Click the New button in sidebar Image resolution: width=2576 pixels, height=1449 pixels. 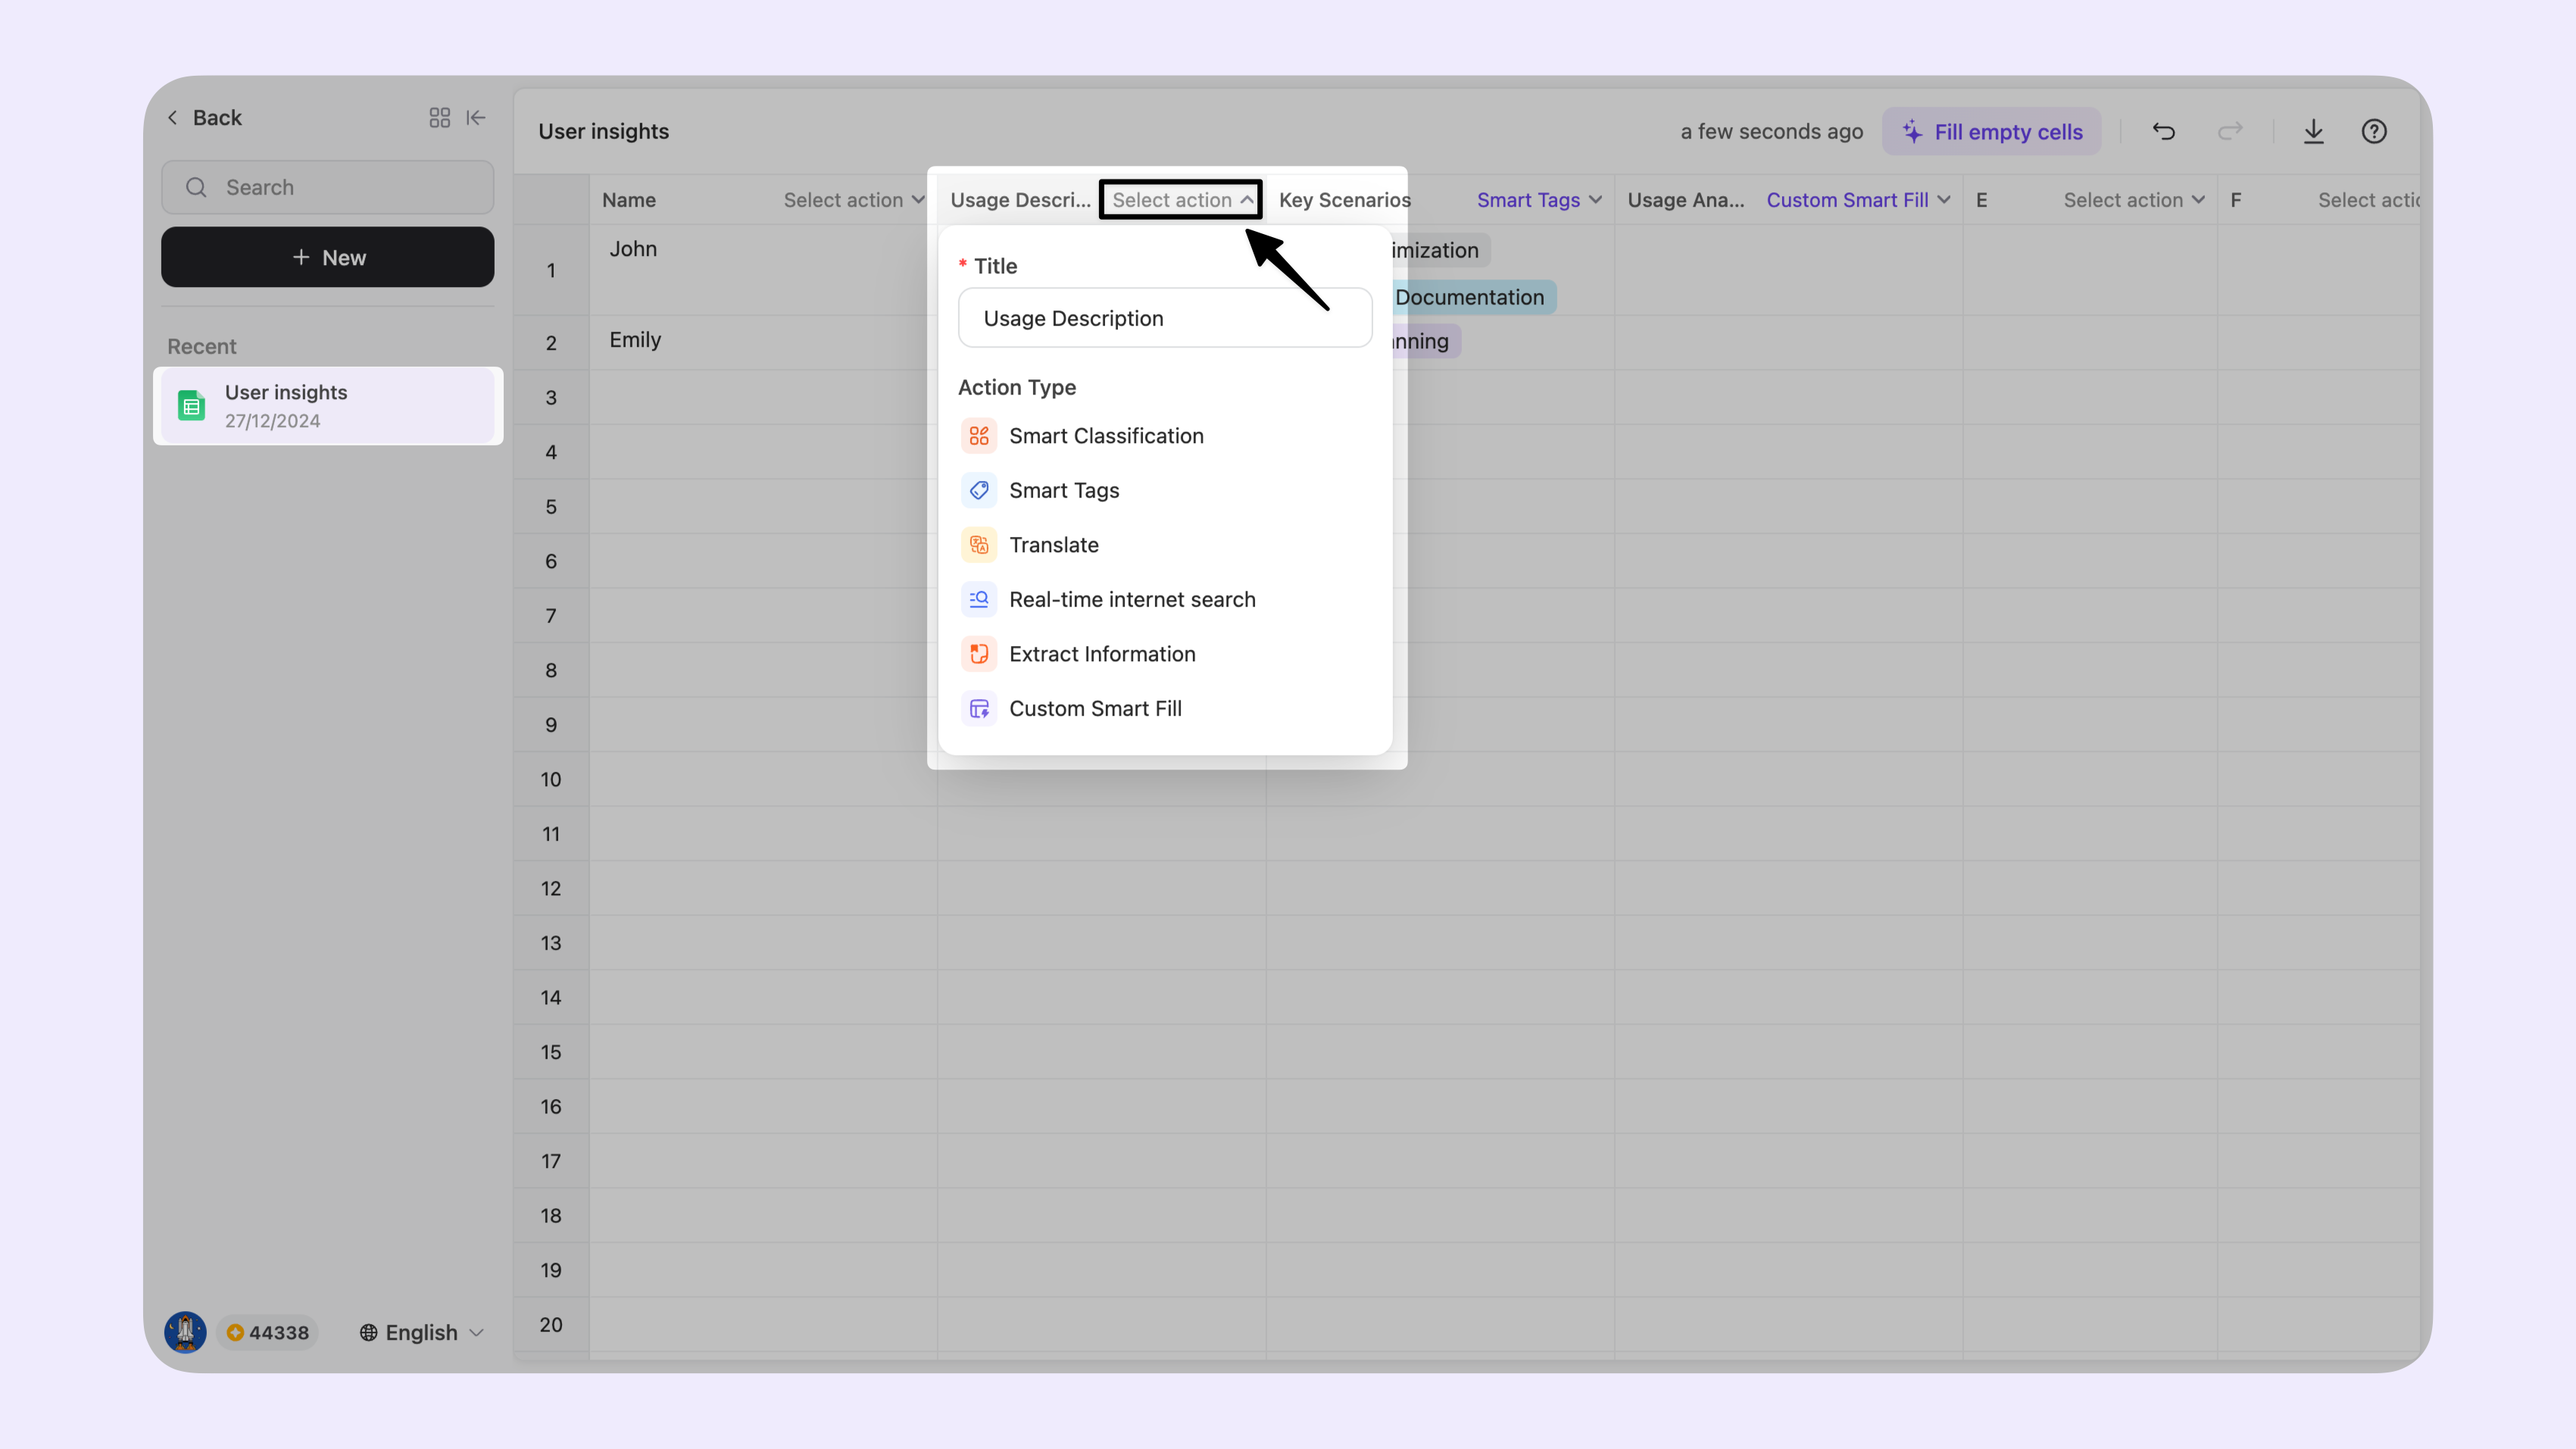(328, 257)
